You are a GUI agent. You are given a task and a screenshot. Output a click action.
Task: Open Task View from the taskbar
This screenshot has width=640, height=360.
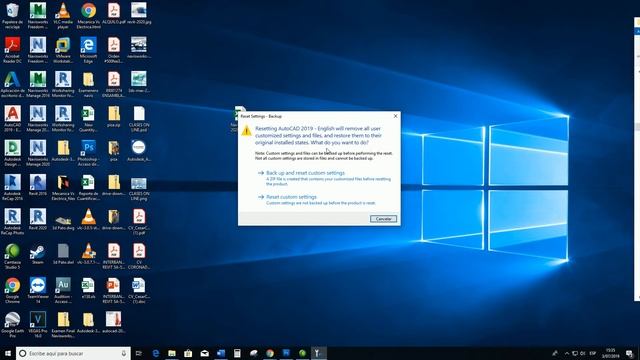tap(139, 353)
